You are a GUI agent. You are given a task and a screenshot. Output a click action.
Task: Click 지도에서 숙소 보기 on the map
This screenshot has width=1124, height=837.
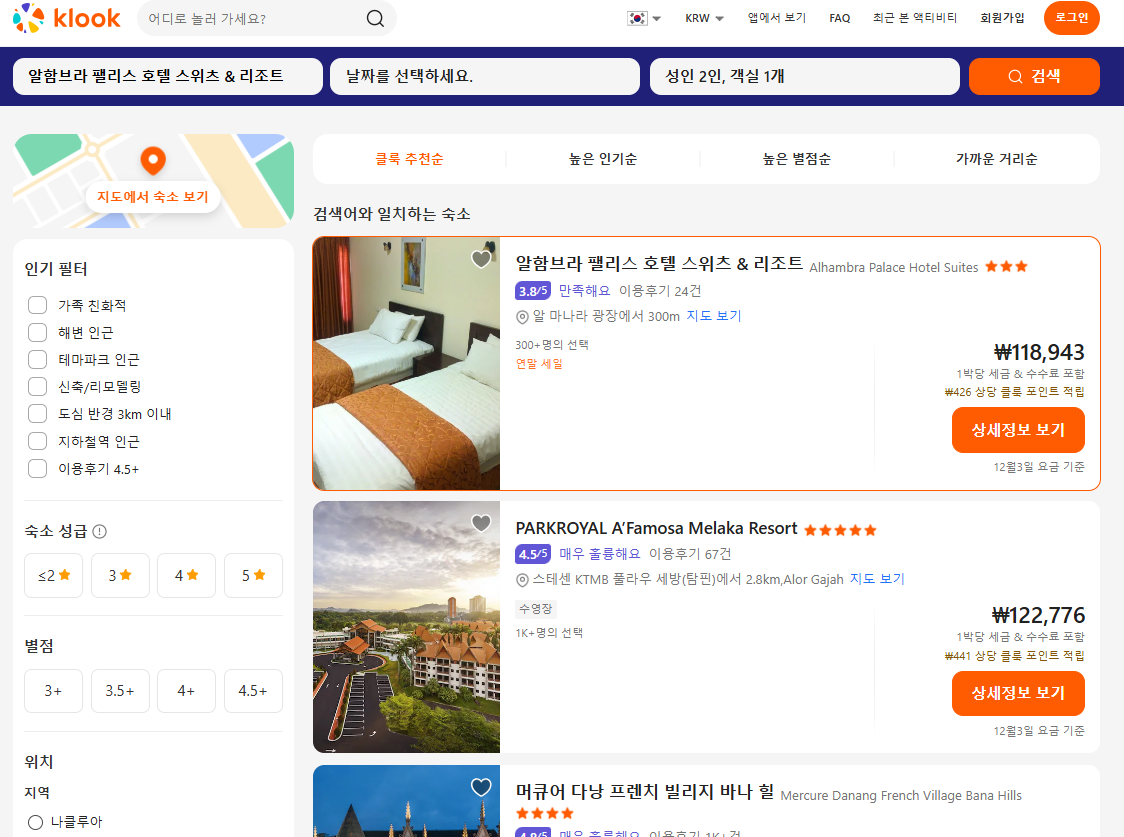click(x=153, y=196)
